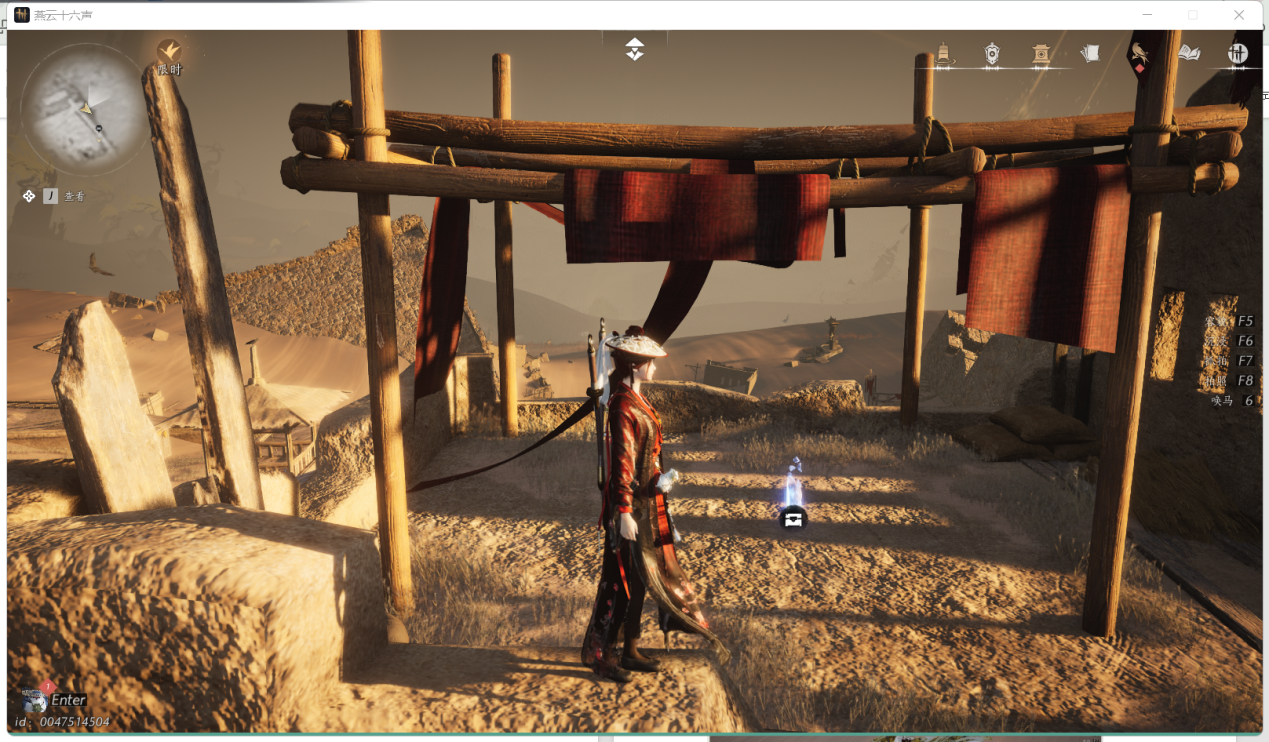1269x742 pixels.
Task: Open the circular minimap
Action: (x=84, y=108)
